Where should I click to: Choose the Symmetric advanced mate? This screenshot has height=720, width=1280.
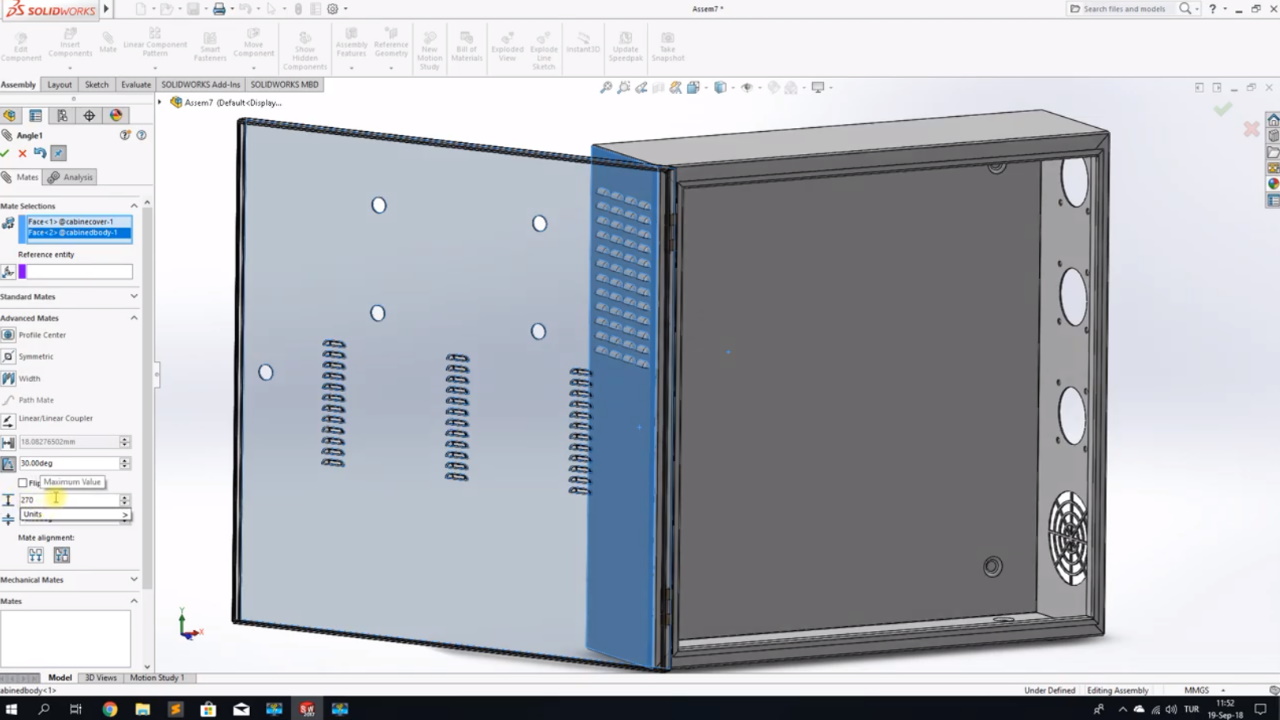(x=8, y=356)
